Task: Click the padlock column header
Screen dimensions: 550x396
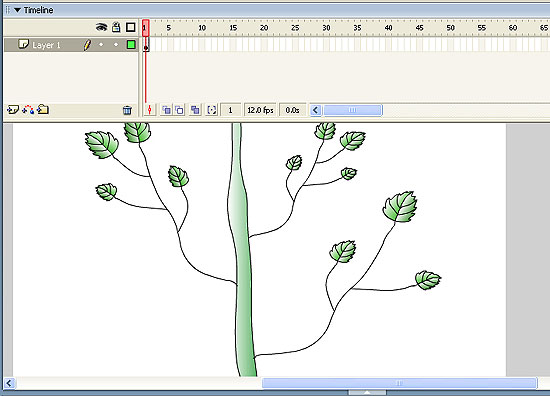Action: click(116, 27)
